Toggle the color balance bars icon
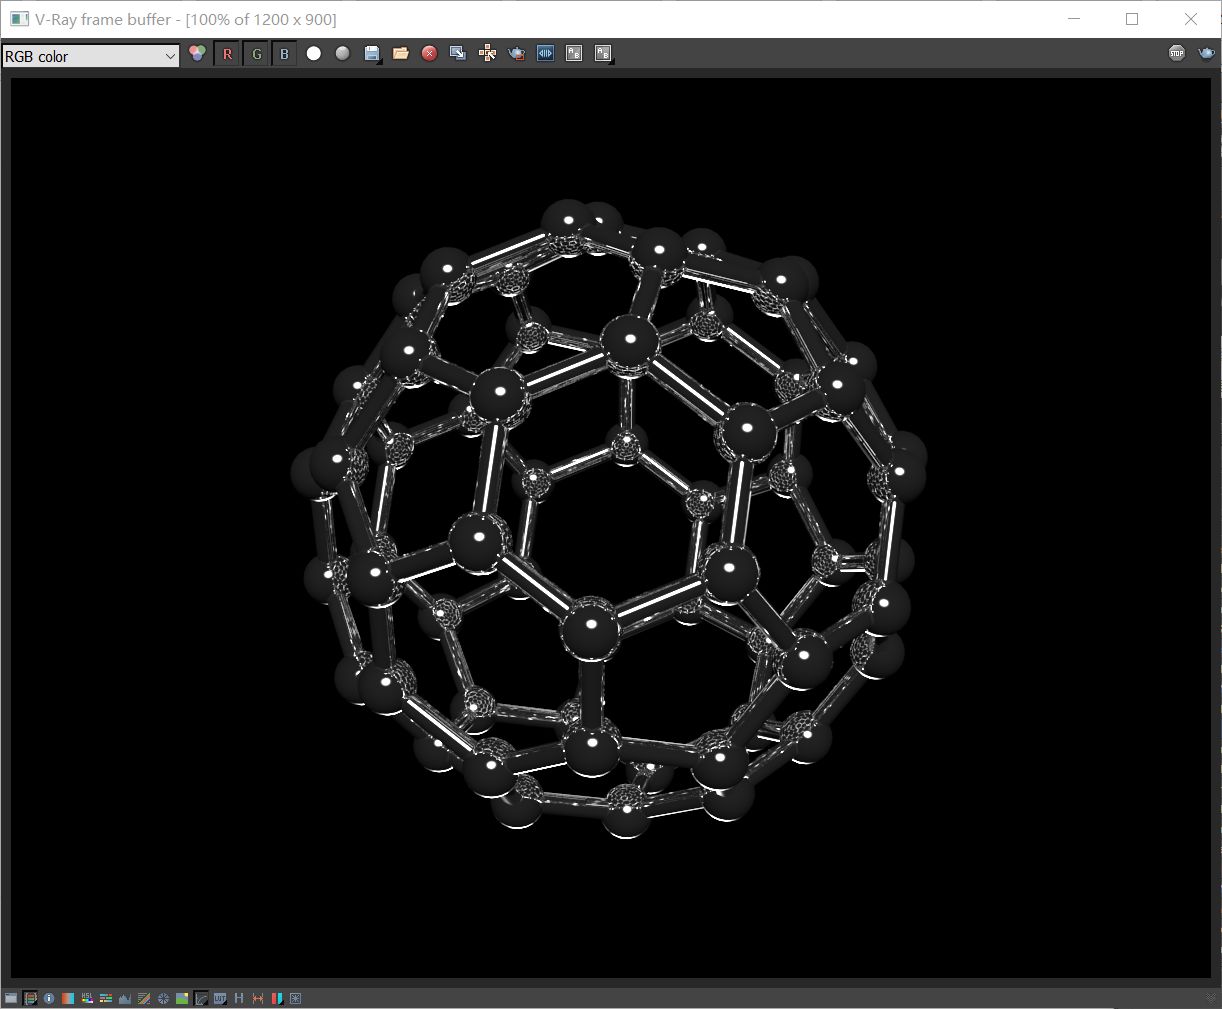Image resolution: width=1222 pixels, height=1009 pixels. (x=106, y=998)
